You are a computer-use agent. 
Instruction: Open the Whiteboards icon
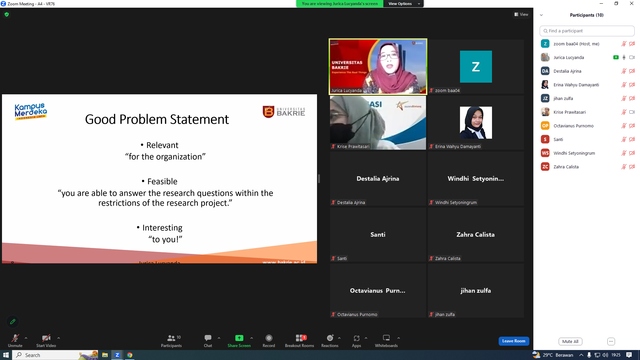point(386,338)
